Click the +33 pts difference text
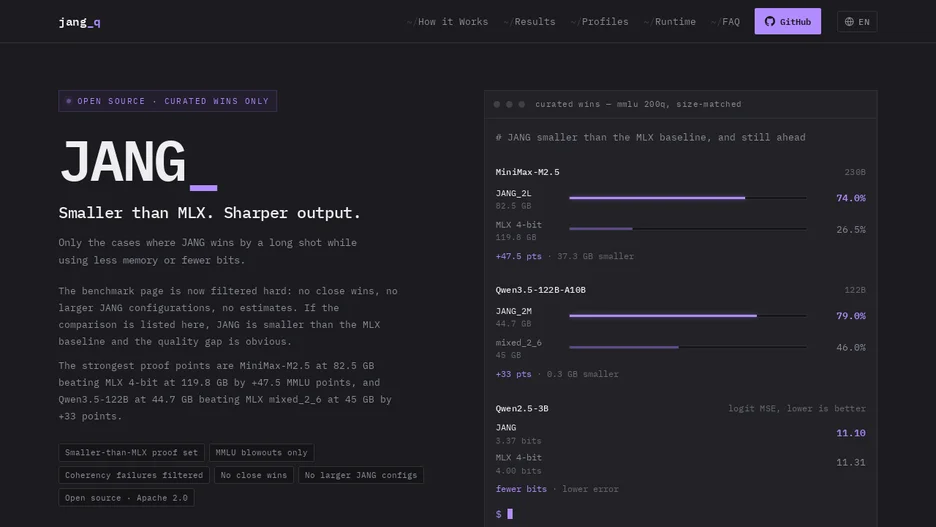This screenshot has width=936, height=527. click(513, 374)
